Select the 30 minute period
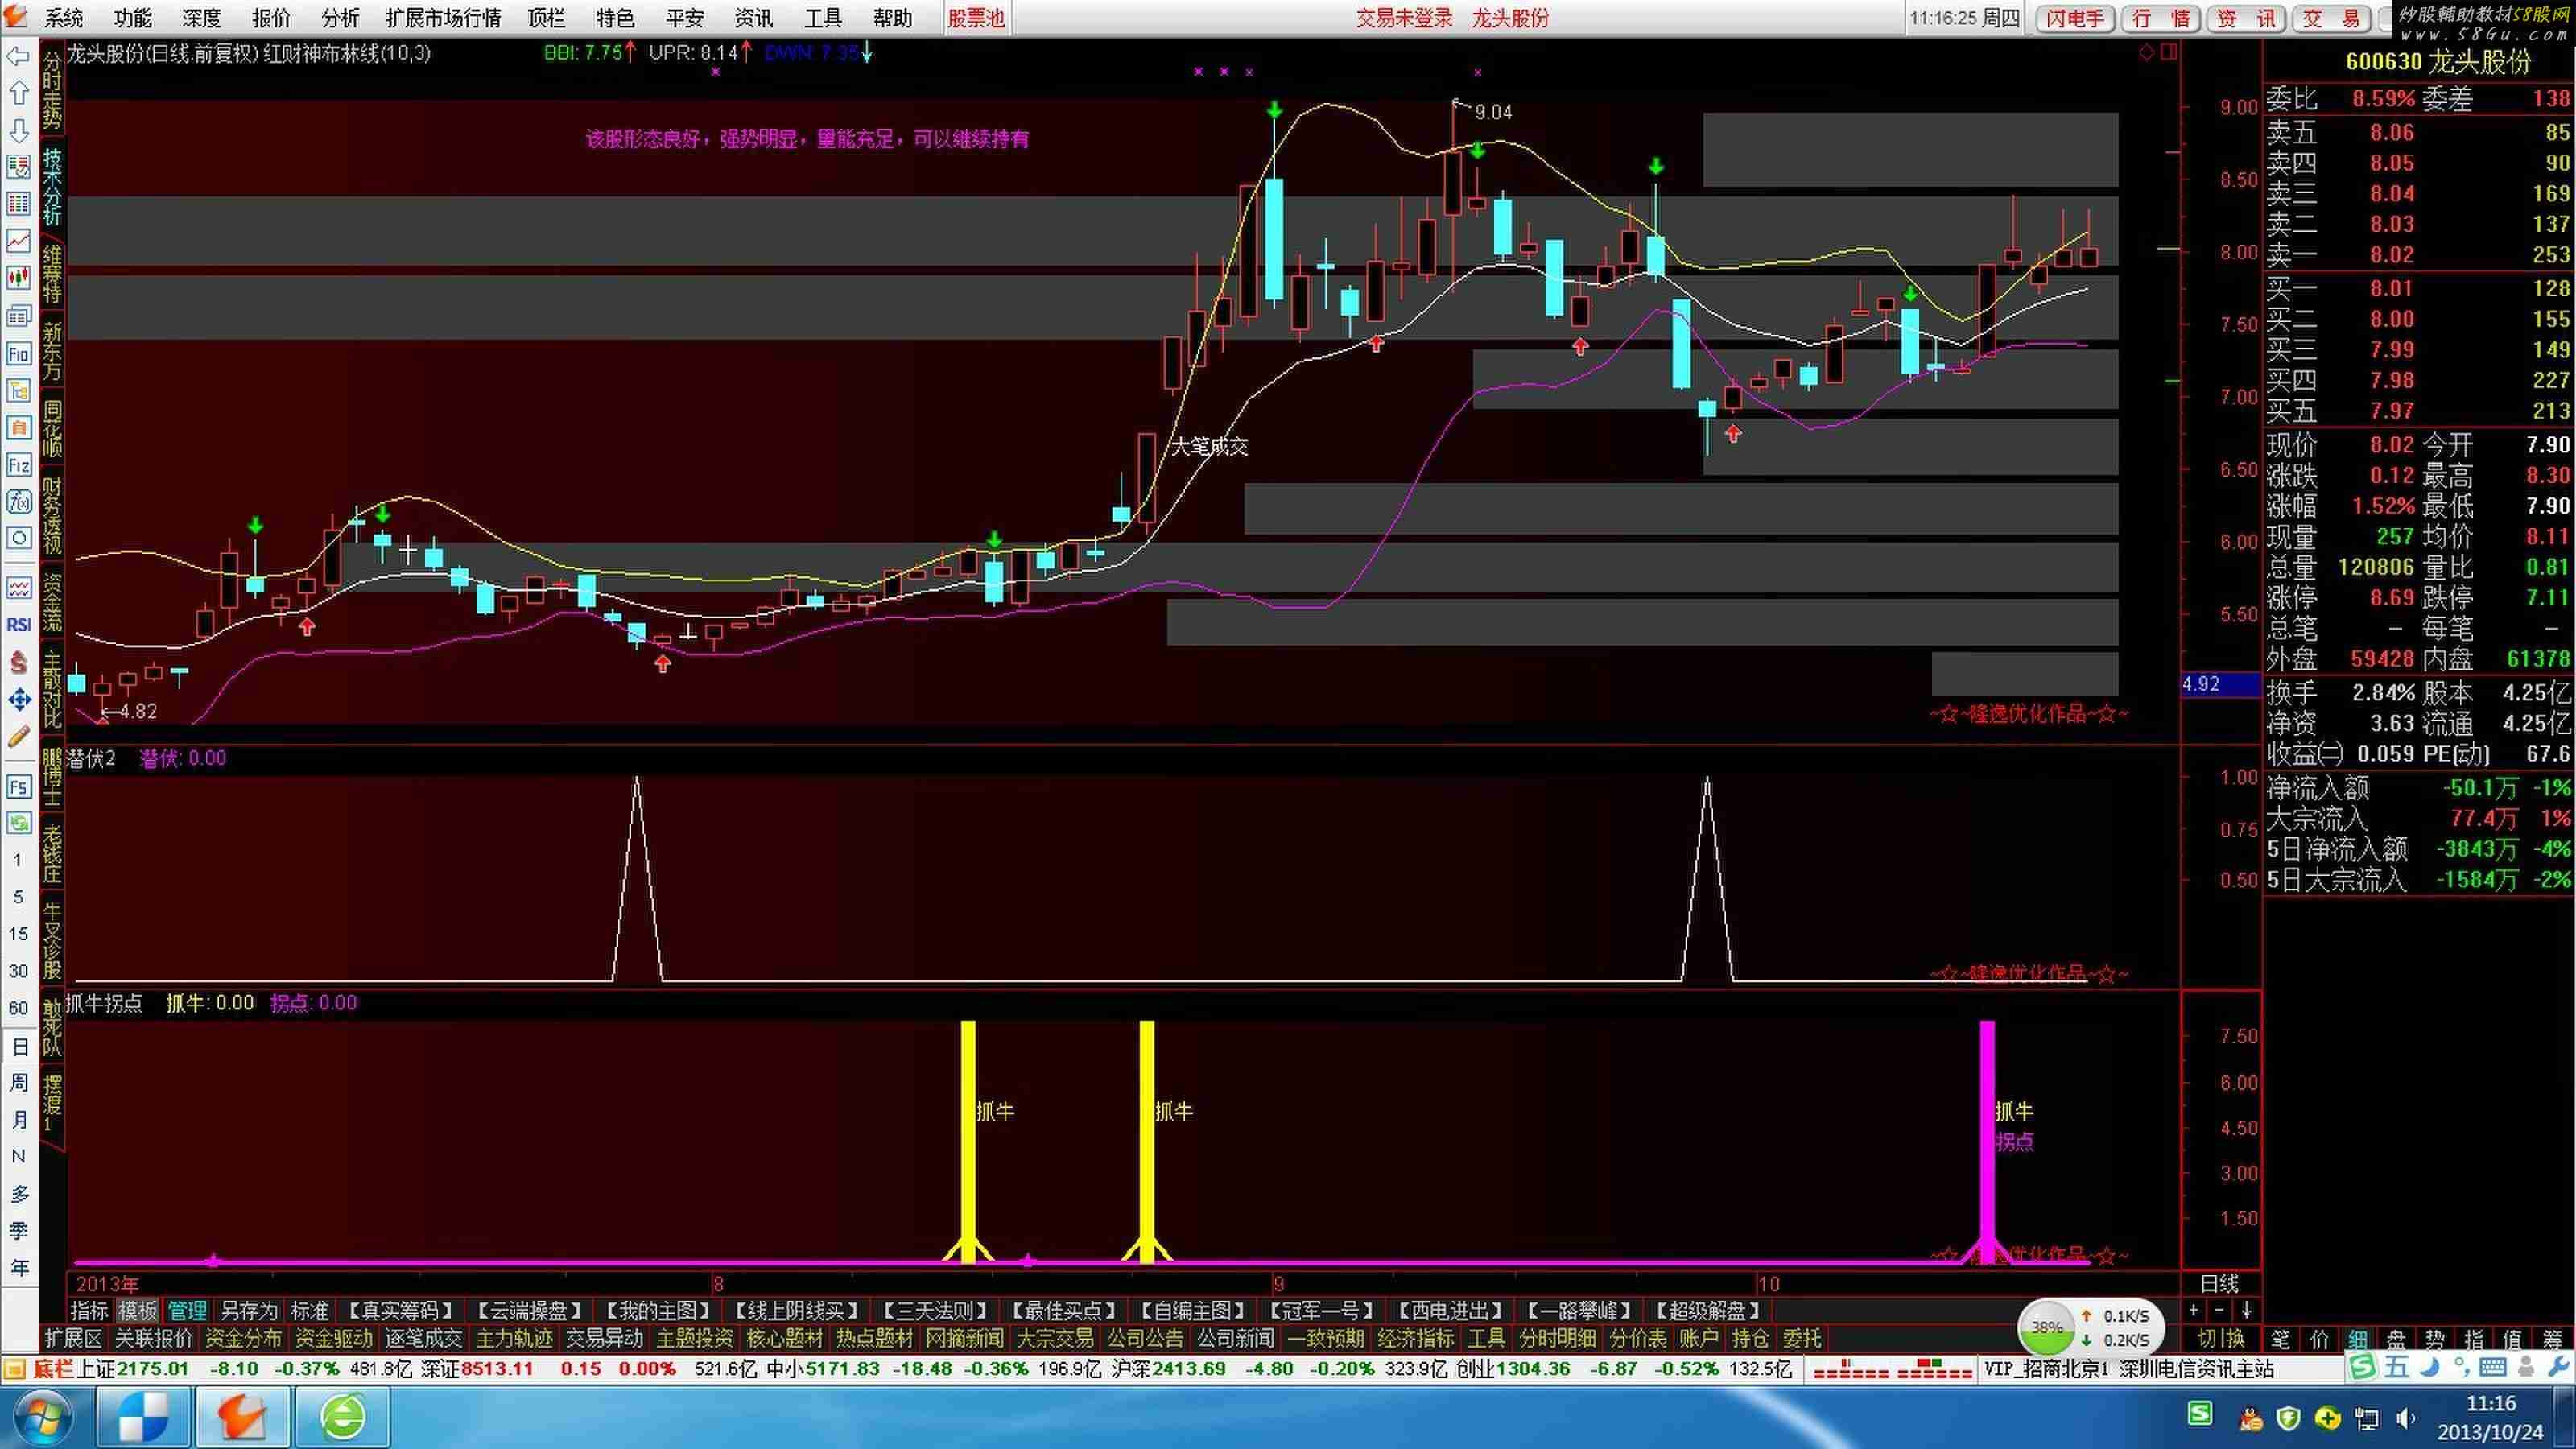Image resolution: width=2576 pixels, height=1449 pixels. point(18,971)
